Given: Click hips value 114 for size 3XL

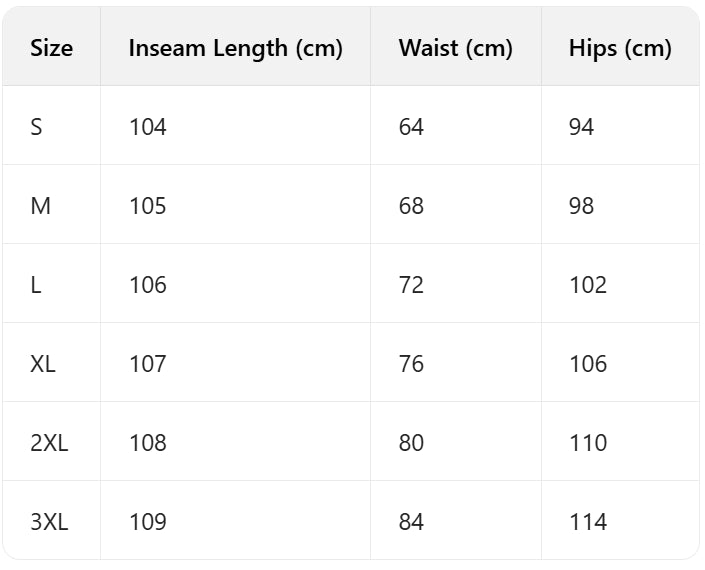Looking at the screenshot, I should (588, 522).
